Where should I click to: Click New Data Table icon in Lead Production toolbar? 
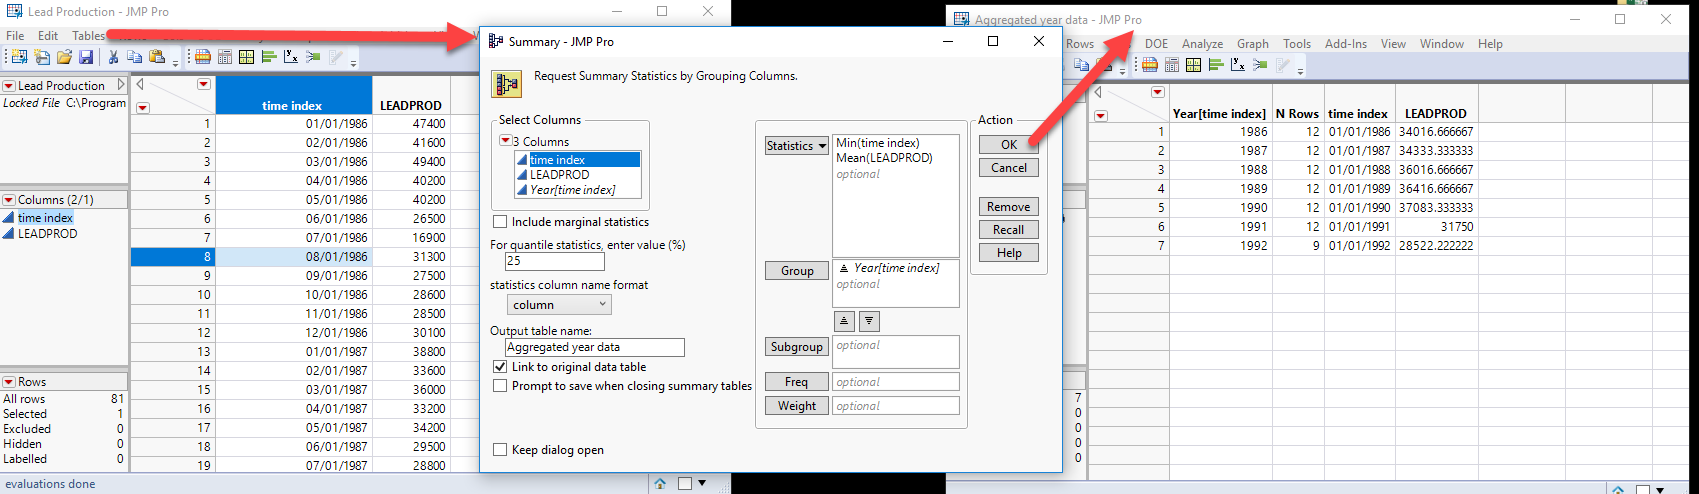tap(20, 57)
